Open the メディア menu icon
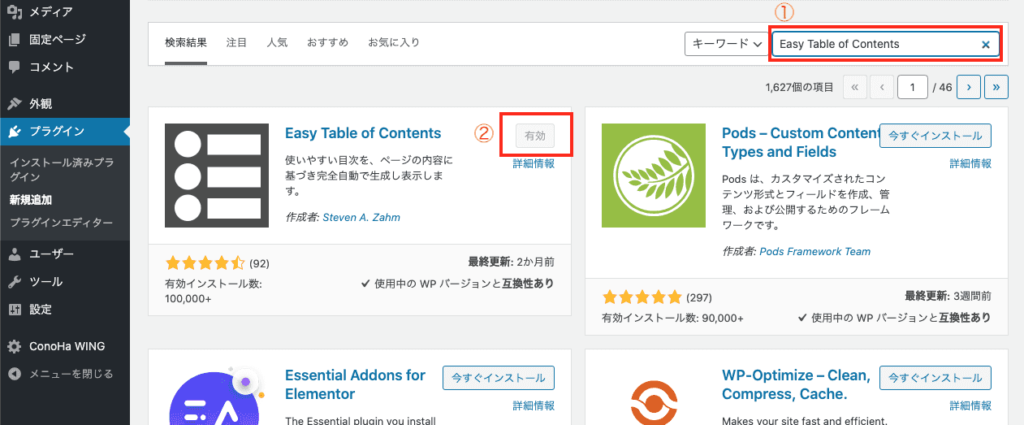Screen dimensions: 1024x425 [14, 11]
